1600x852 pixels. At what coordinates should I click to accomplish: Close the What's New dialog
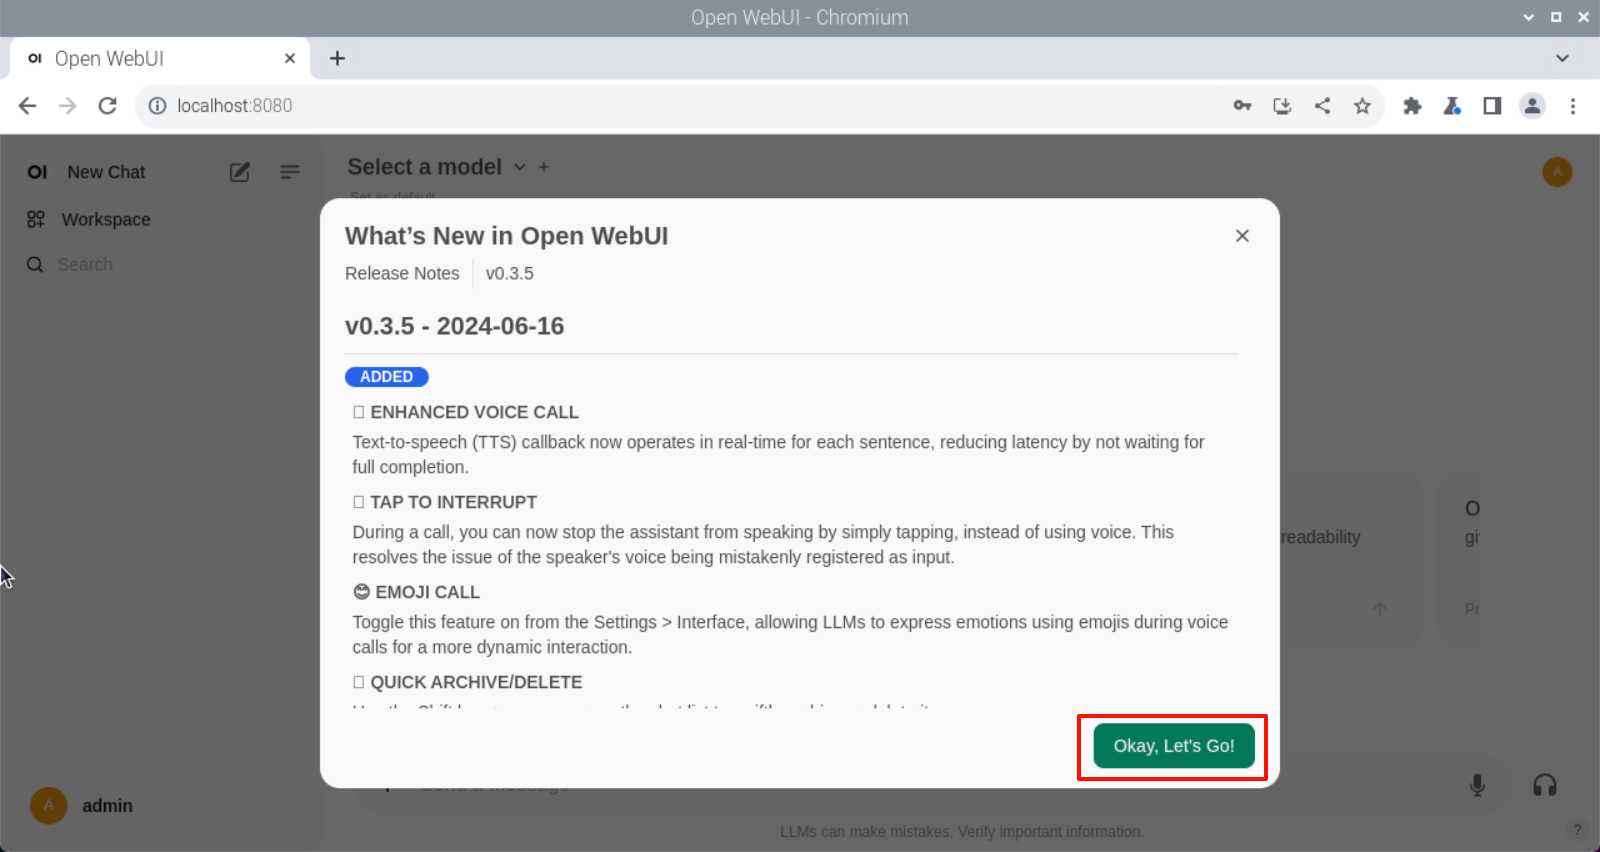(x=1242, y=236)
